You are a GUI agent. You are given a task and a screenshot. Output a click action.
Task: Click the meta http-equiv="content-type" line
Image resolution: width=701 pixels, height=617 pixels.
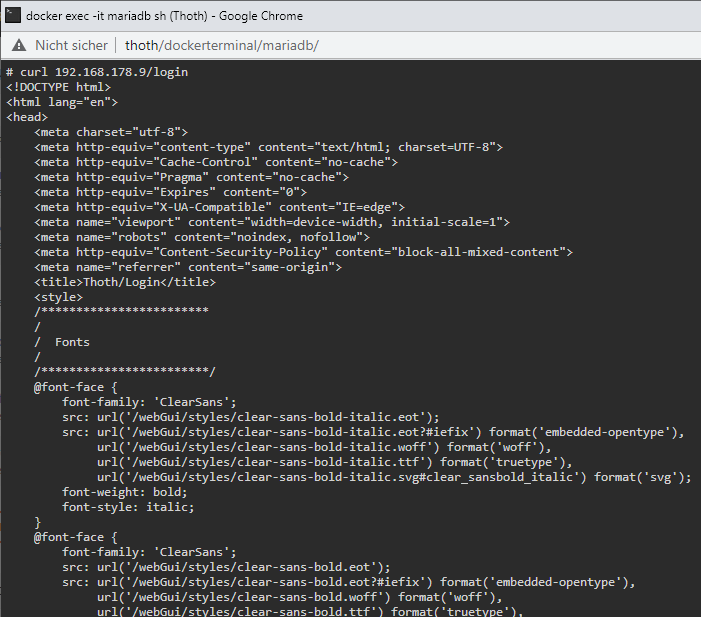(268, 147)
